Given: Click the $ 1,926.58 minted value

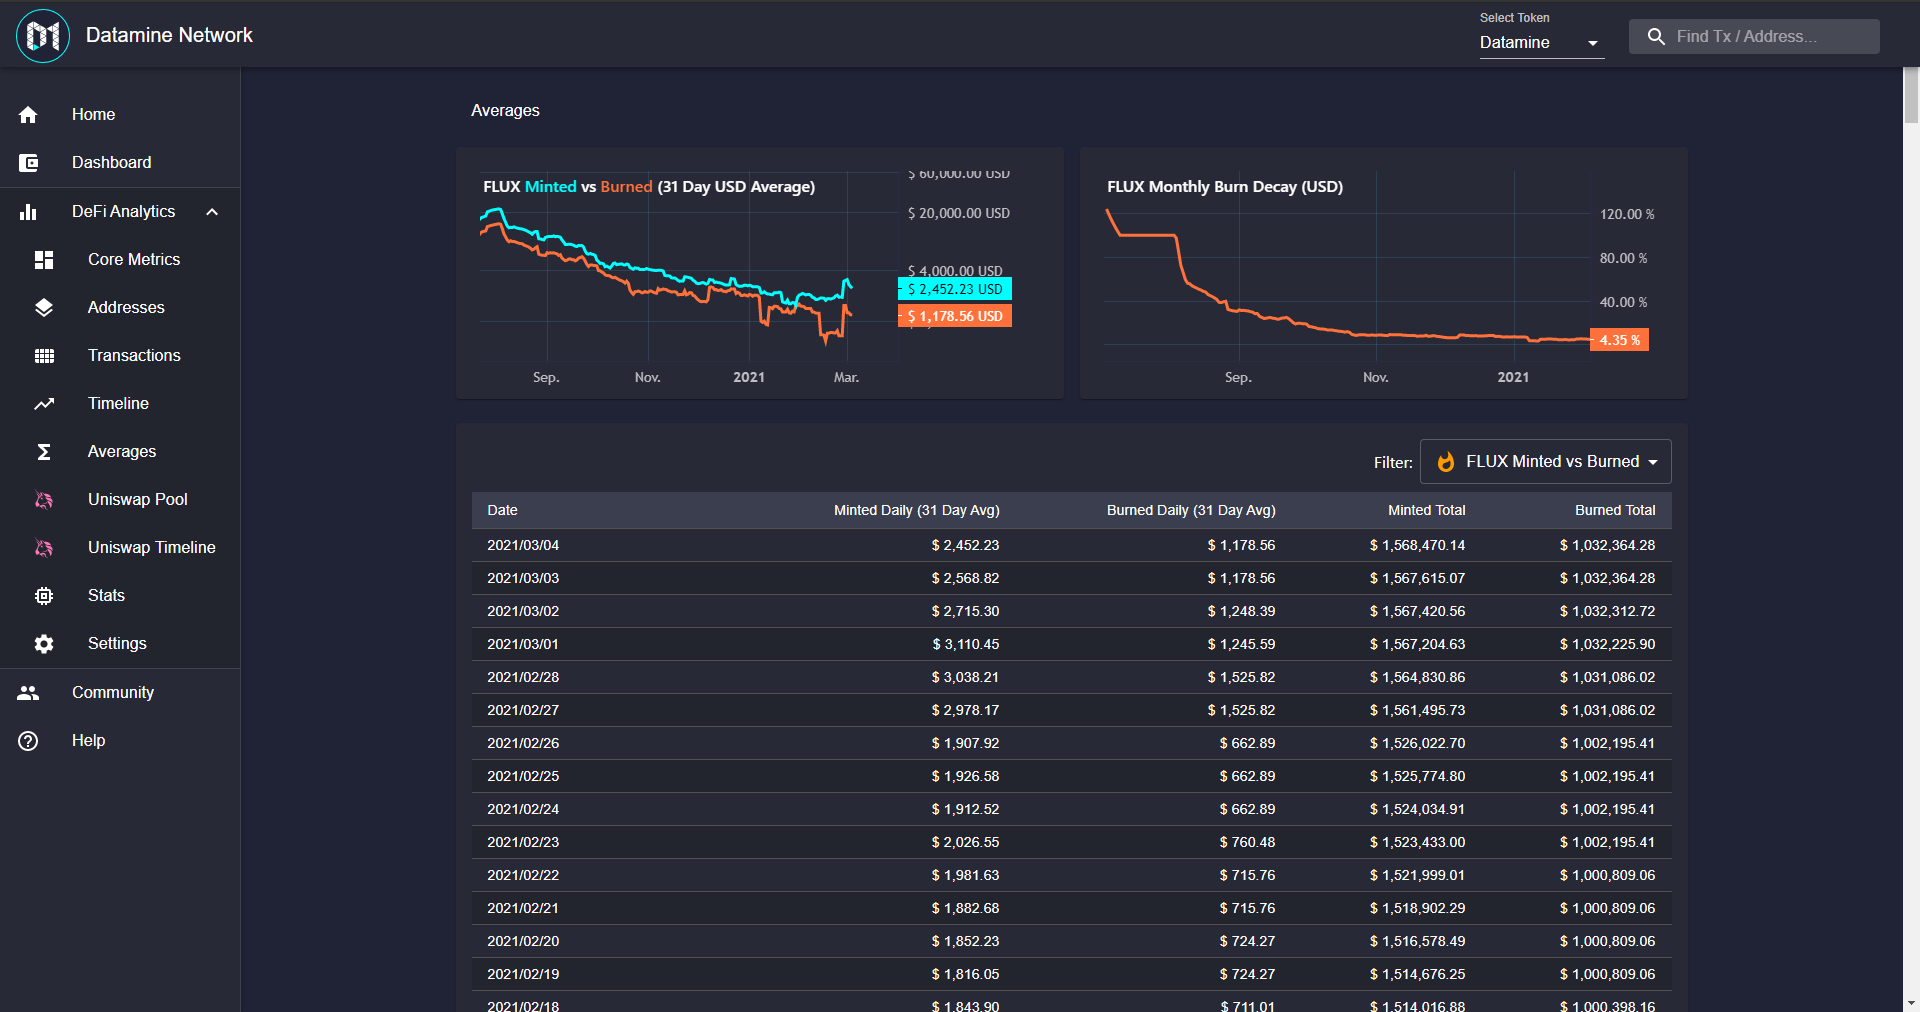Looking at the screenshot, I should point(965,777).
